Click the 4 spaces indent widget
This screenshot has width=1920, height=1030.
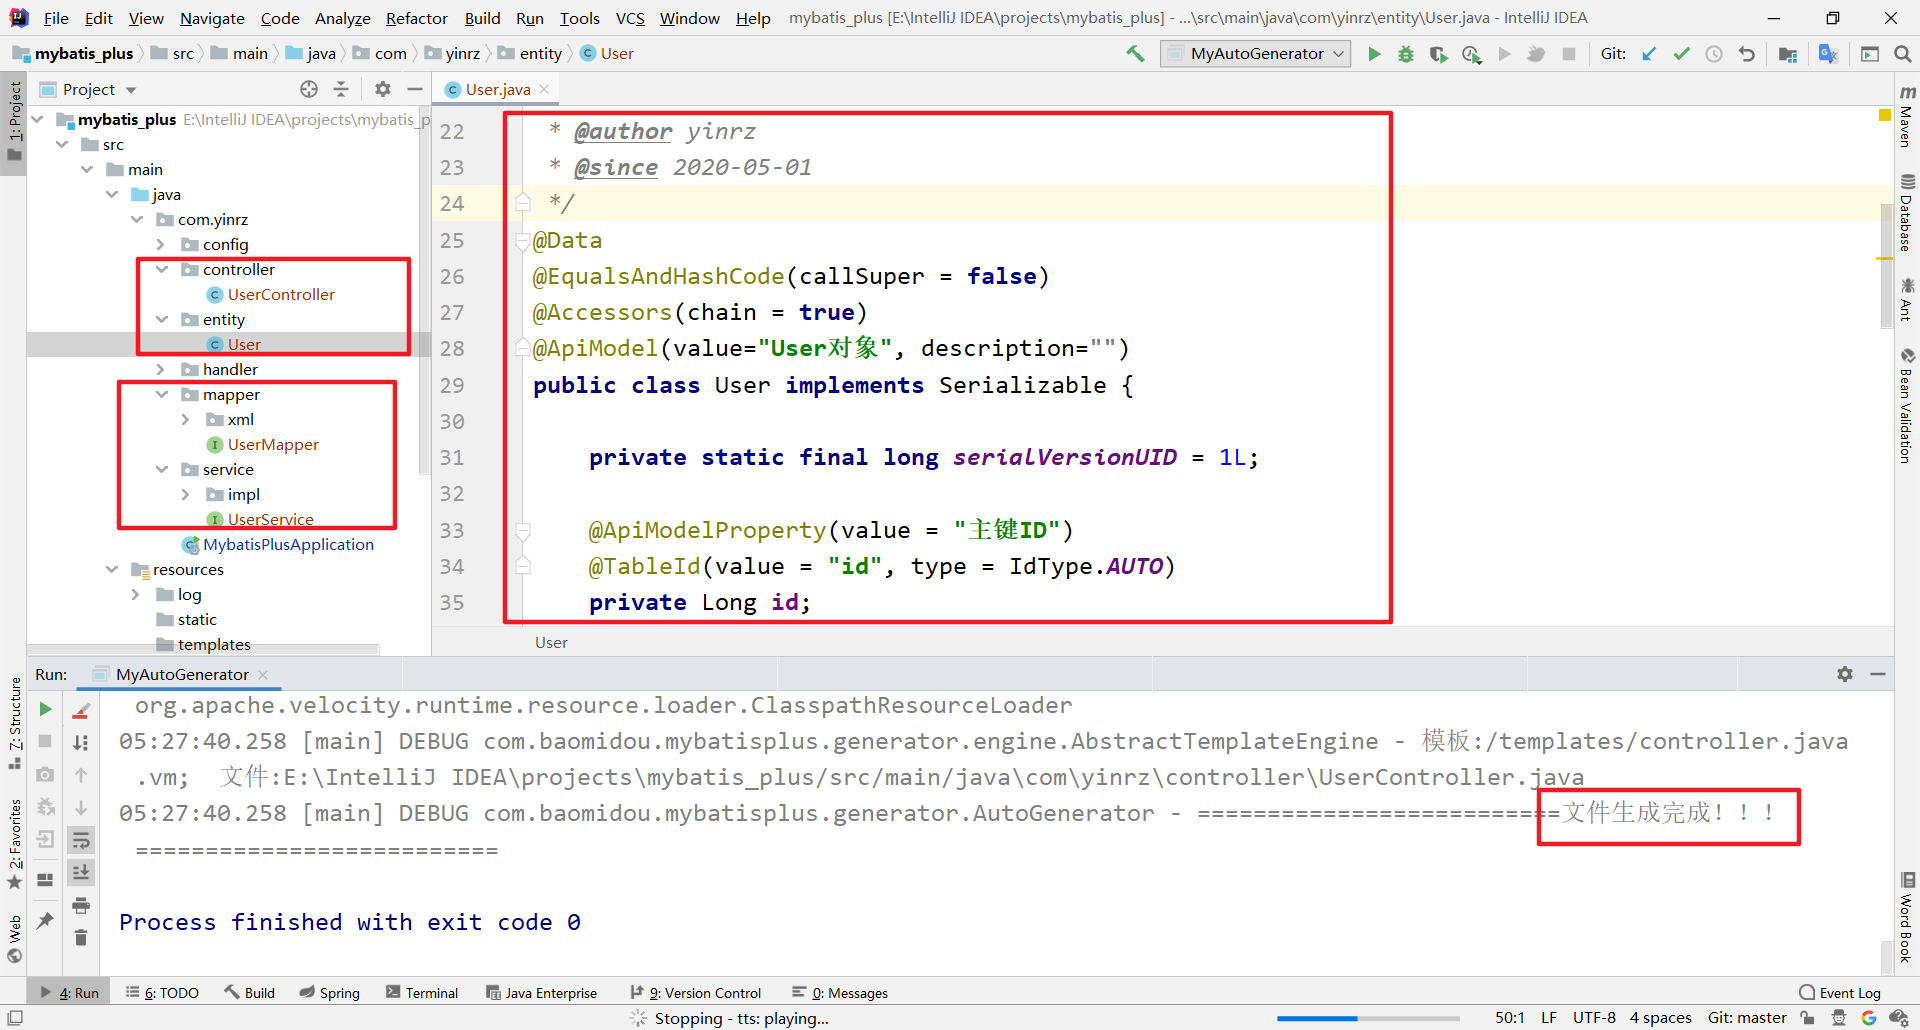(x=1661, y=1018)
